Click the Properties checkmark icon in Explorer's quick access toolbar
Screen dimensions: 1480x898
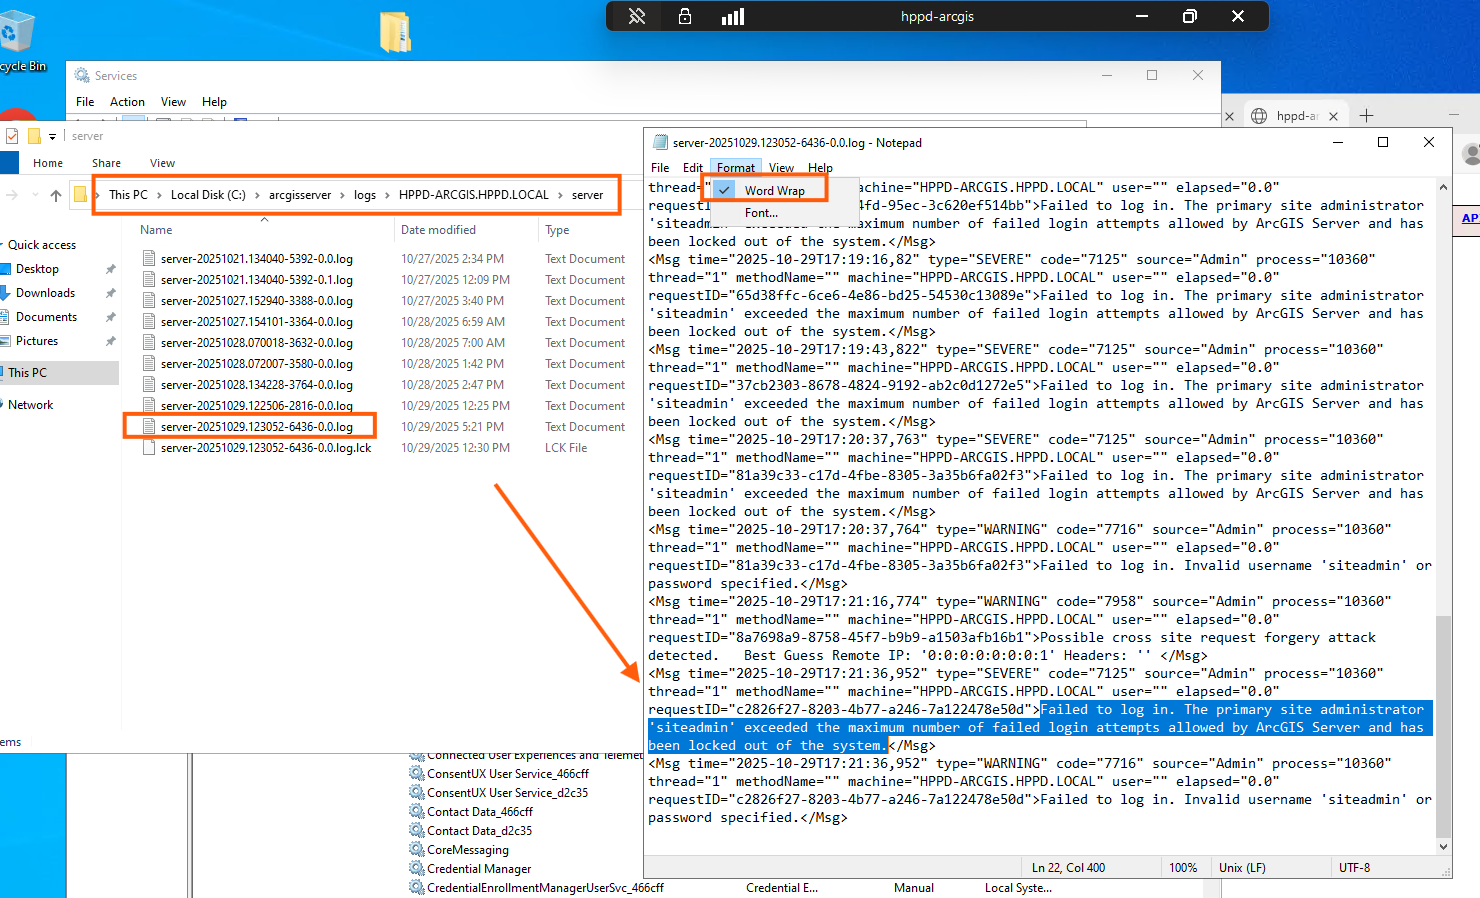[12, 136]
